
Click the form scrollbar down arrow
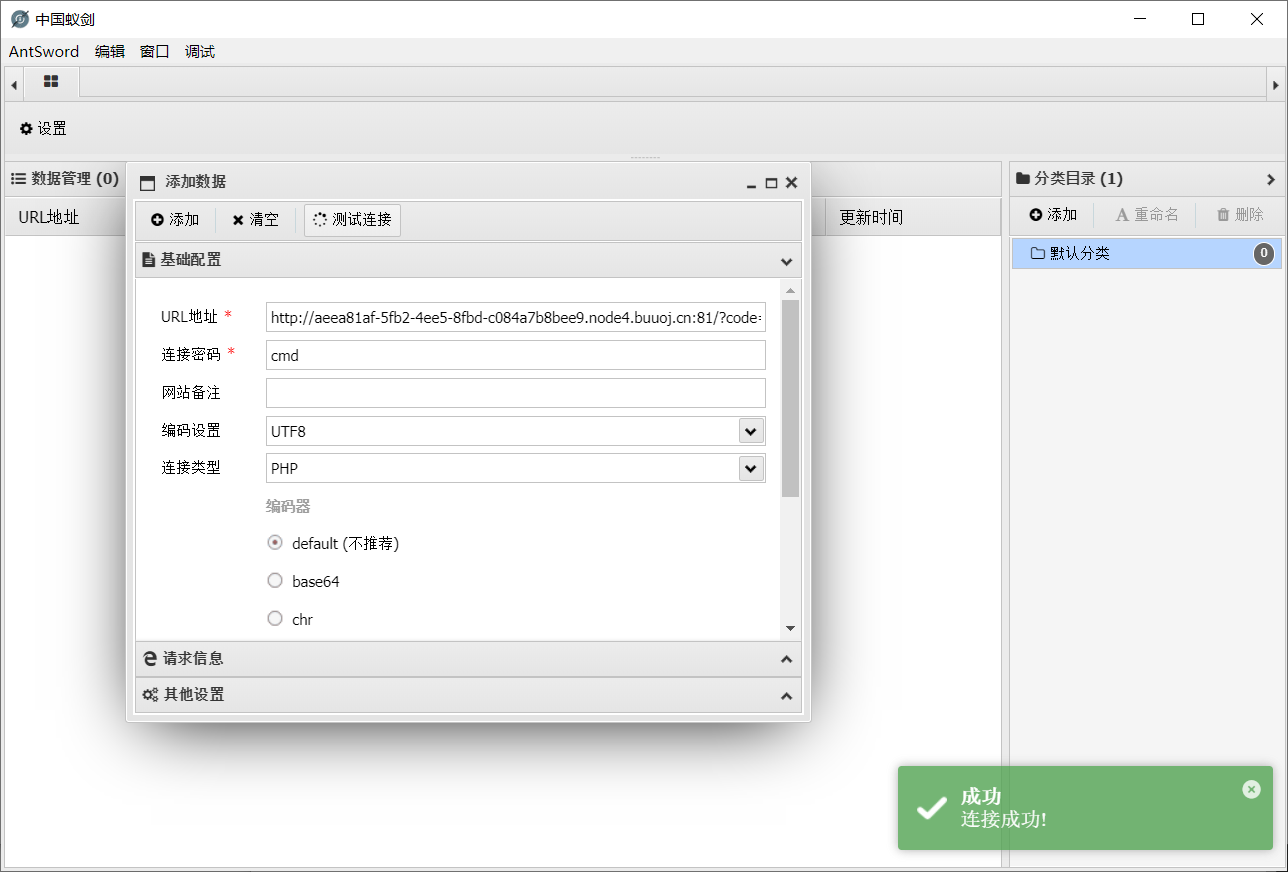790,628
